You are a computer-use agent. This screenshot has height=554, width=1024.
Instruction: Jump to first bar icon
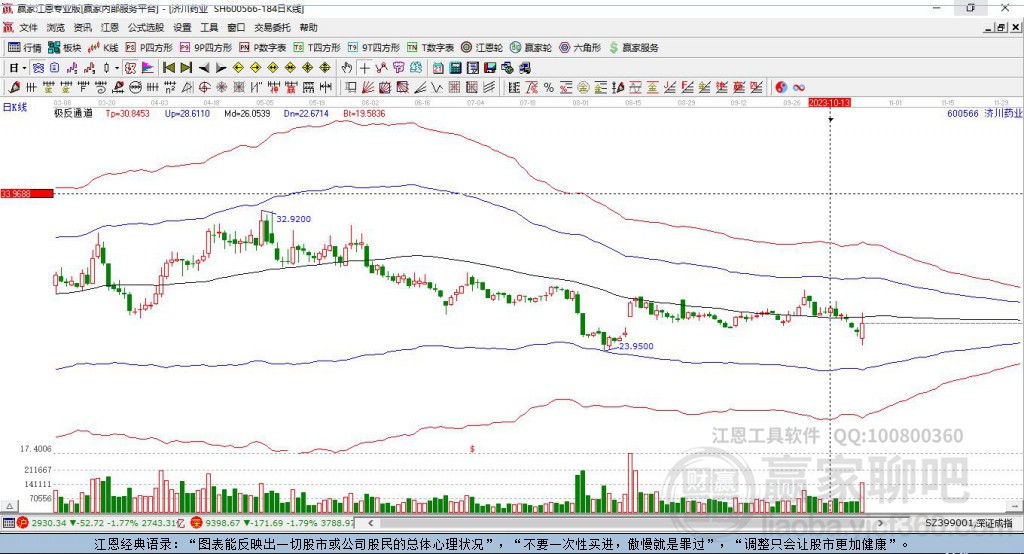168,68
